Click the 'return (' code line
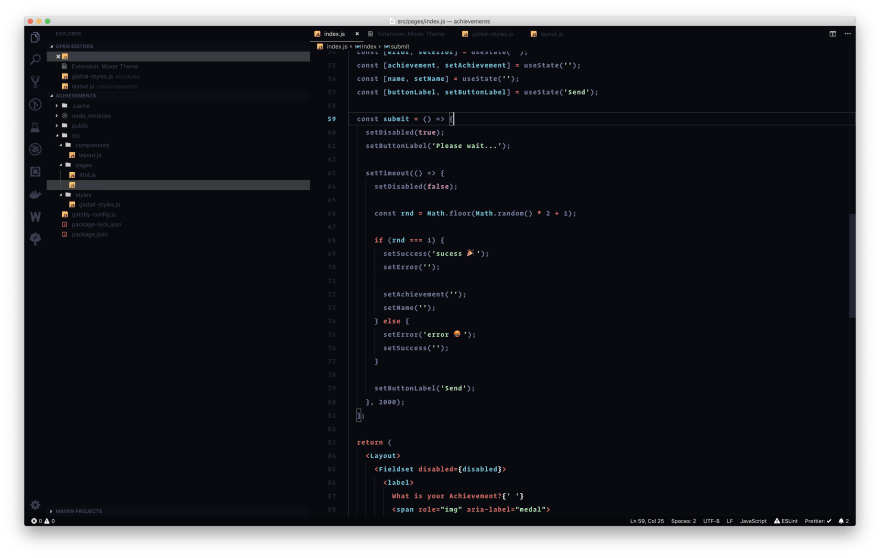The height and width of the screenshot is (558, 880). pos(374,442)
